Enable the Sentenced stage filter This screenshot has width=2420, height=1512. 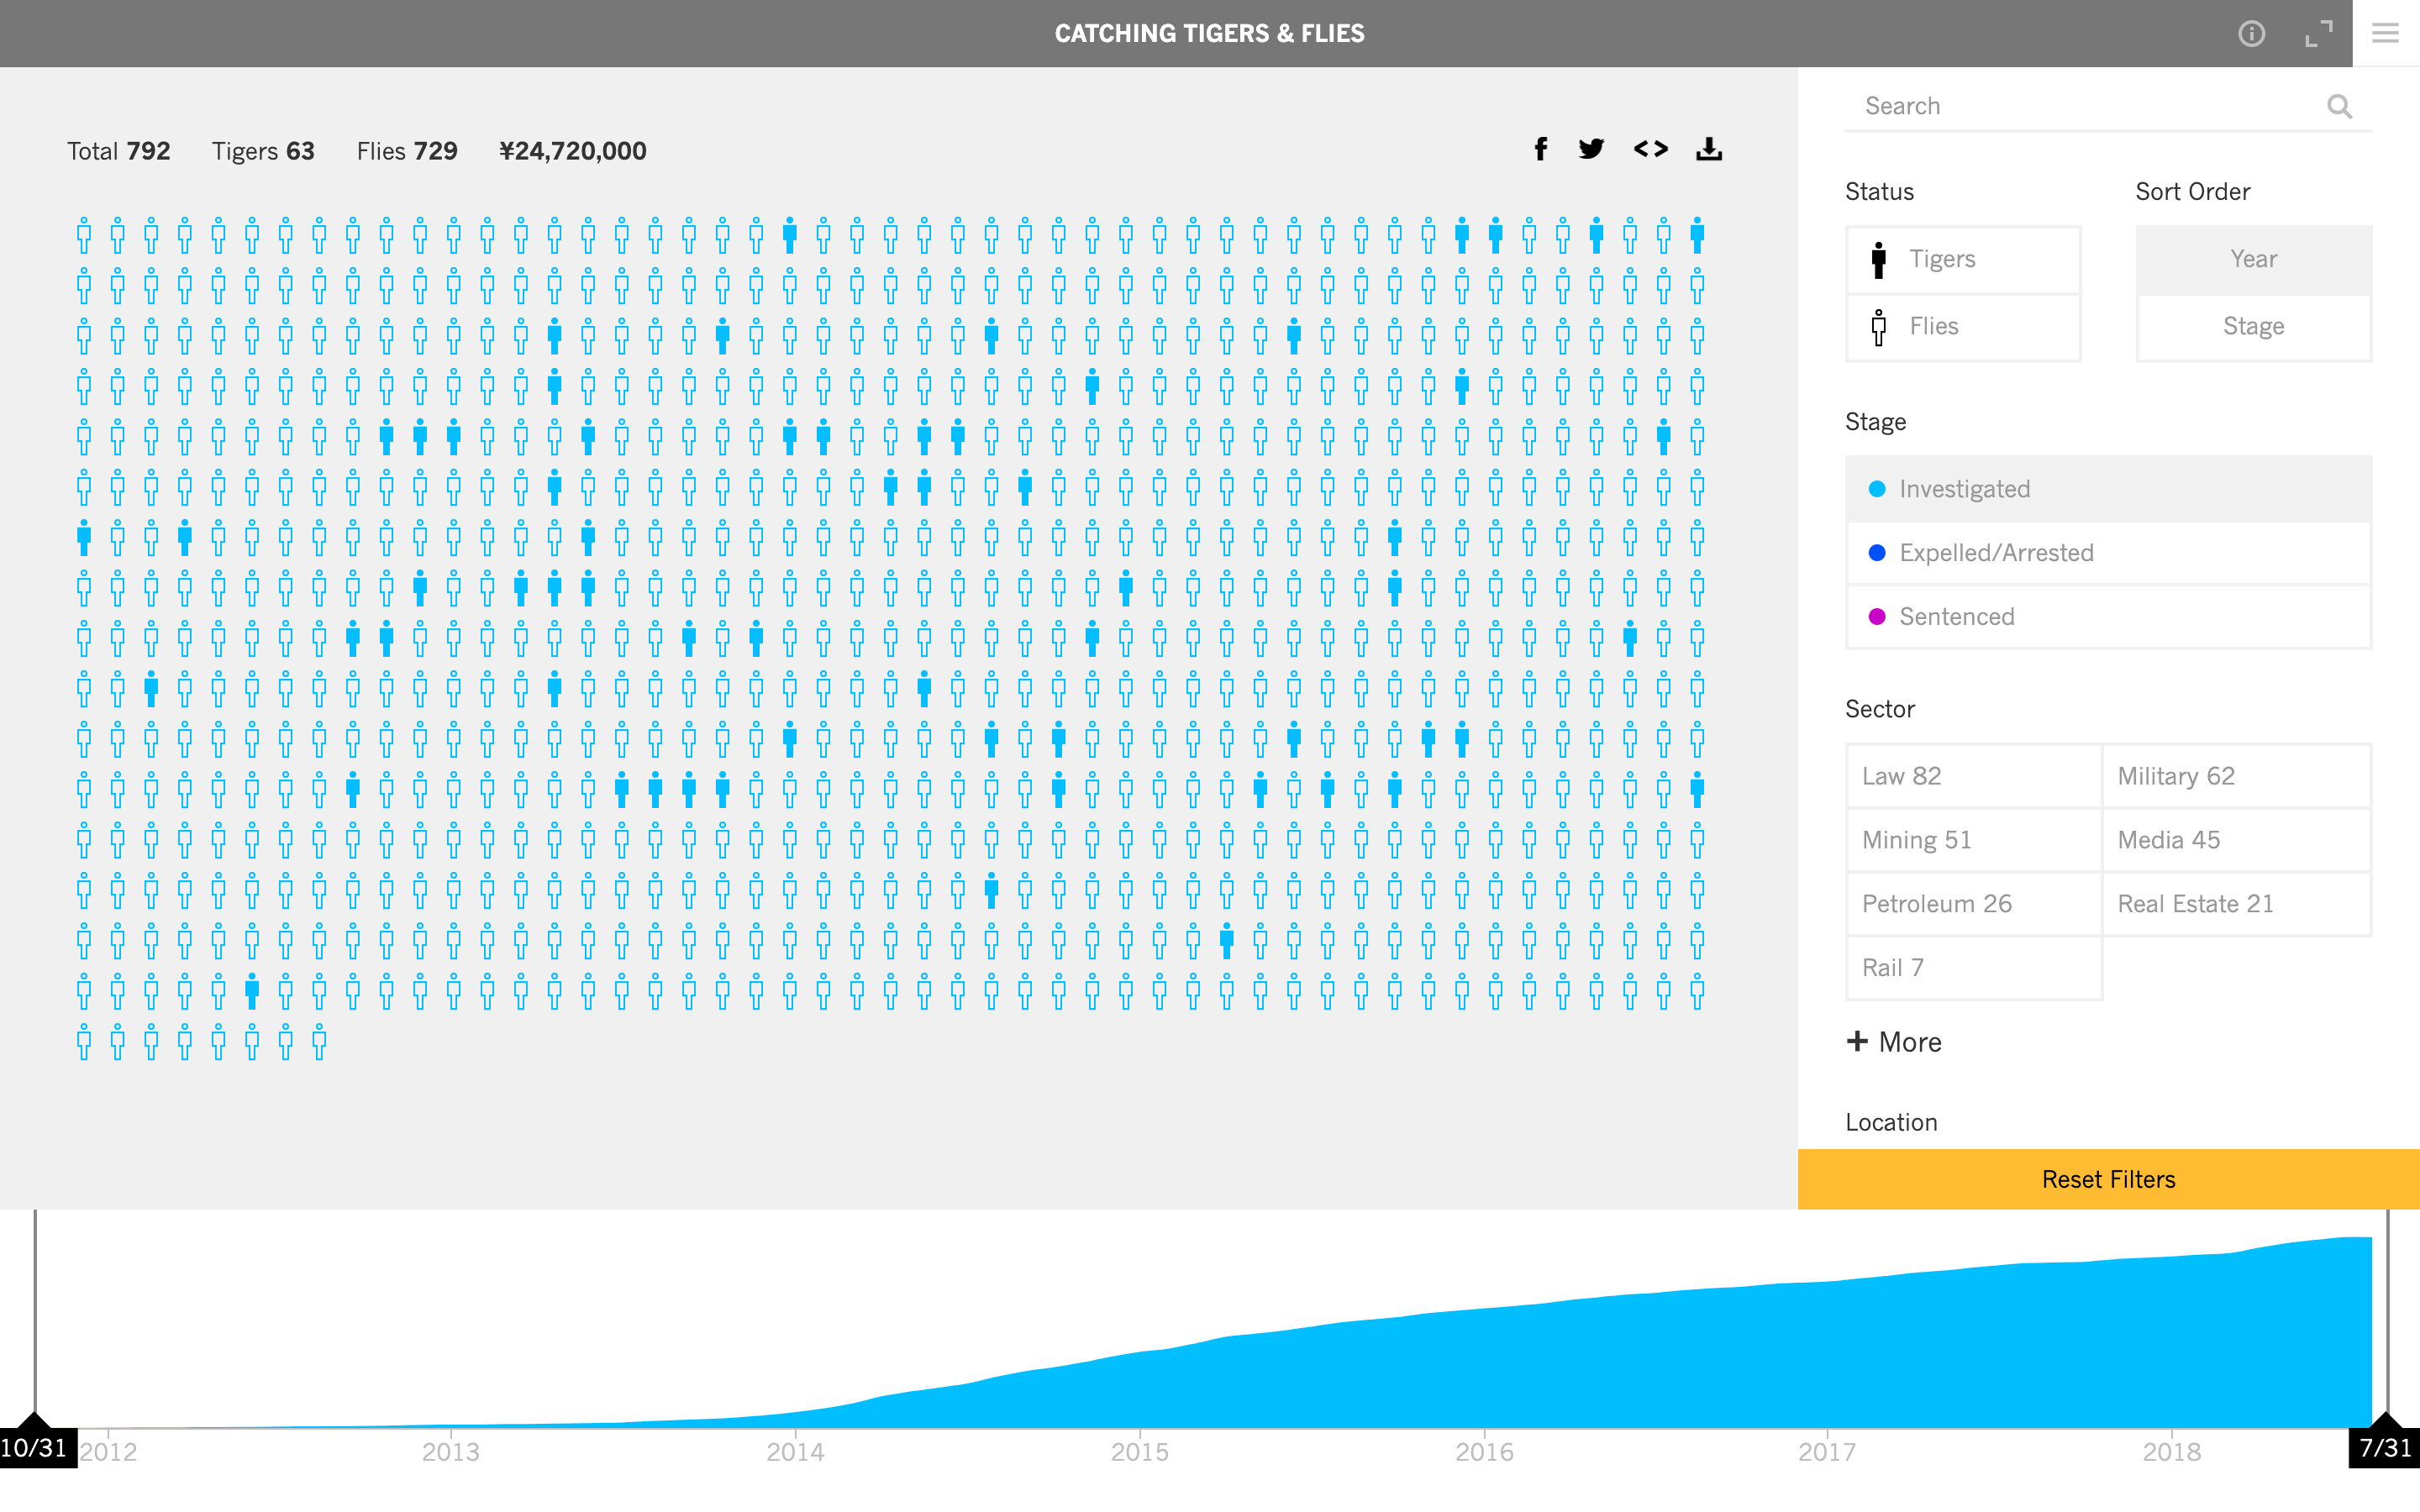click(x=2108, y=616)
